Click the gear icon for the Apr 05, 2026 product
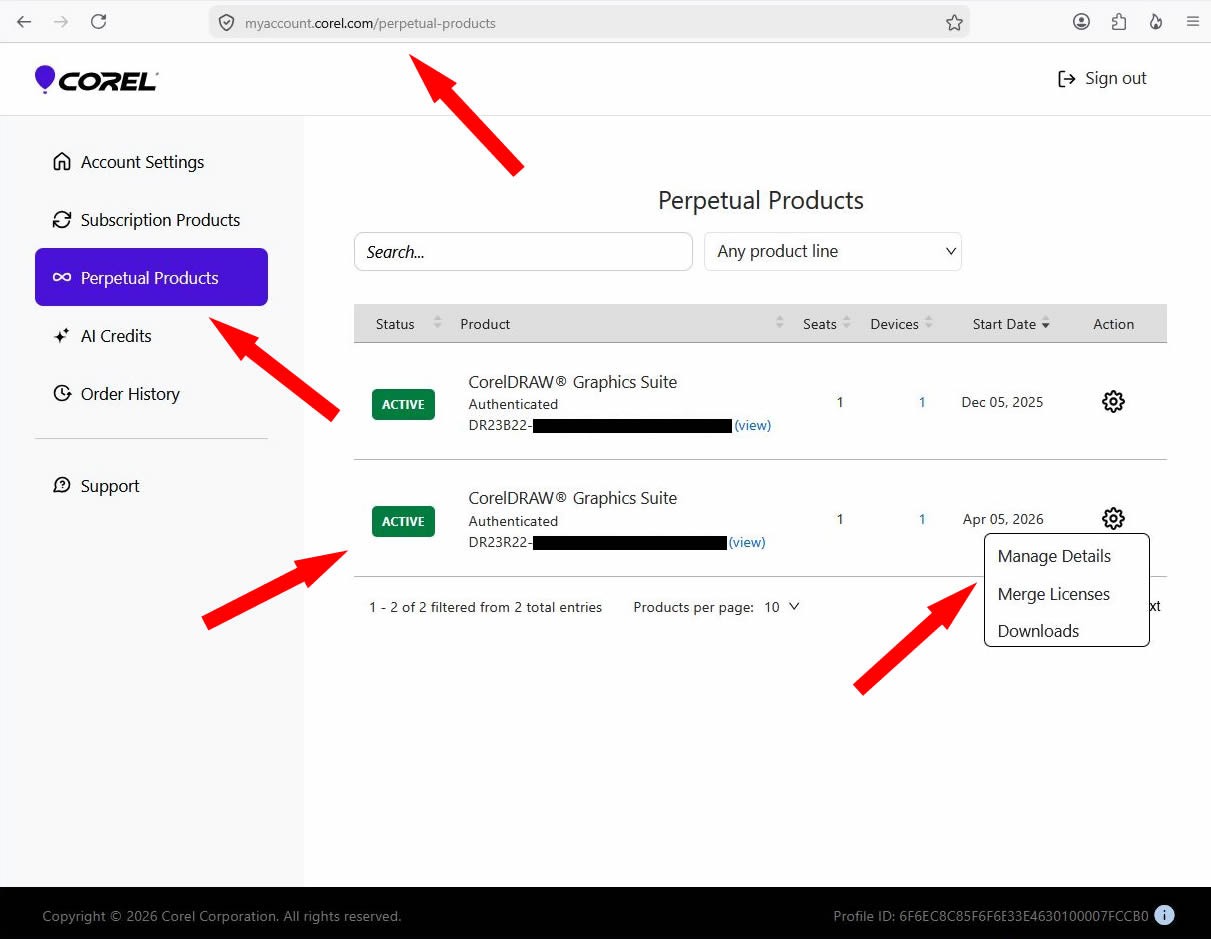The image size is (1211, 939). pos(1113,518)
